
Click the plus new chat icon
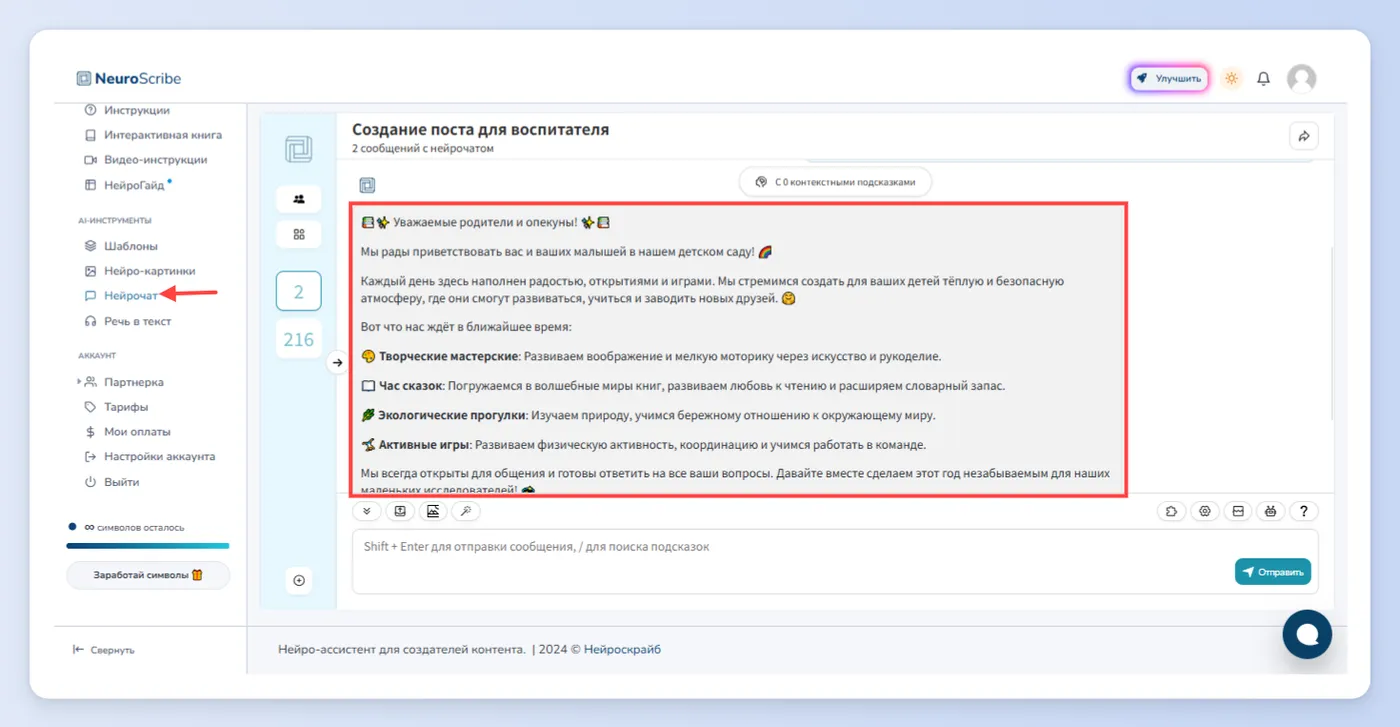[299, 580]
